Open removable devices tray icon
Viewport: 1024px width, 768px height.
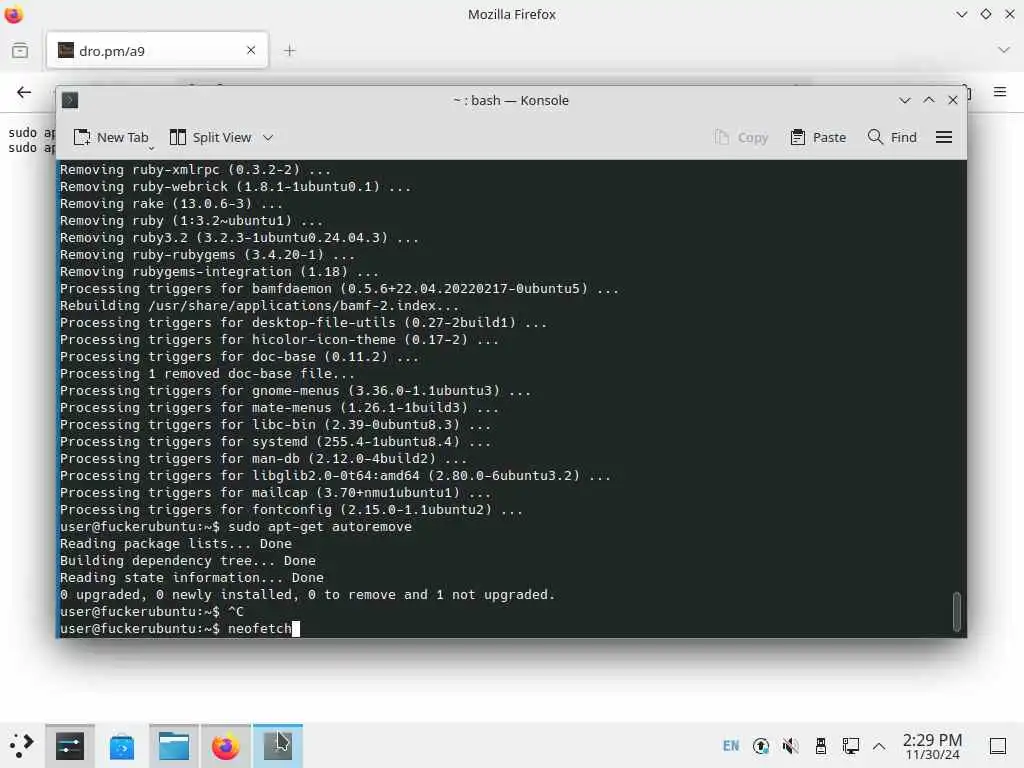tap(821, 746)
